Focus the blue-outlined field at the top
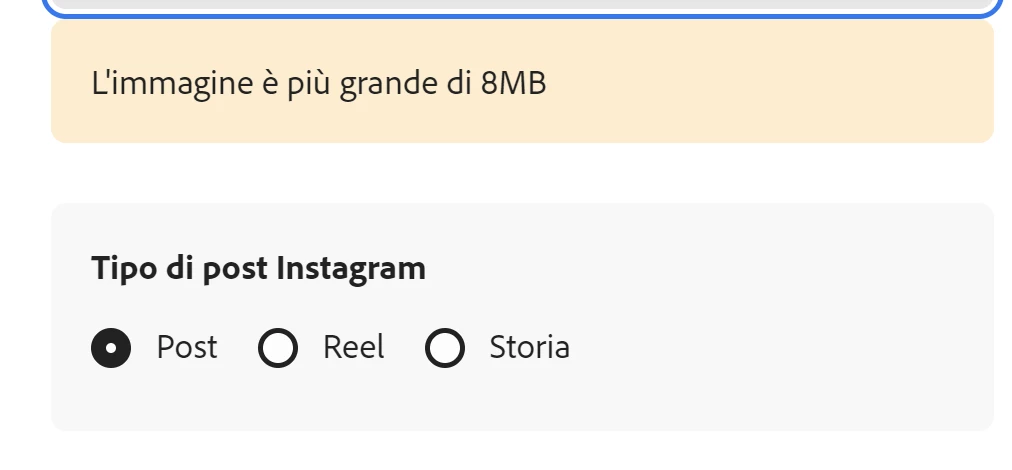This screenshot has height=470, width=1012. (x=522, y=7)
